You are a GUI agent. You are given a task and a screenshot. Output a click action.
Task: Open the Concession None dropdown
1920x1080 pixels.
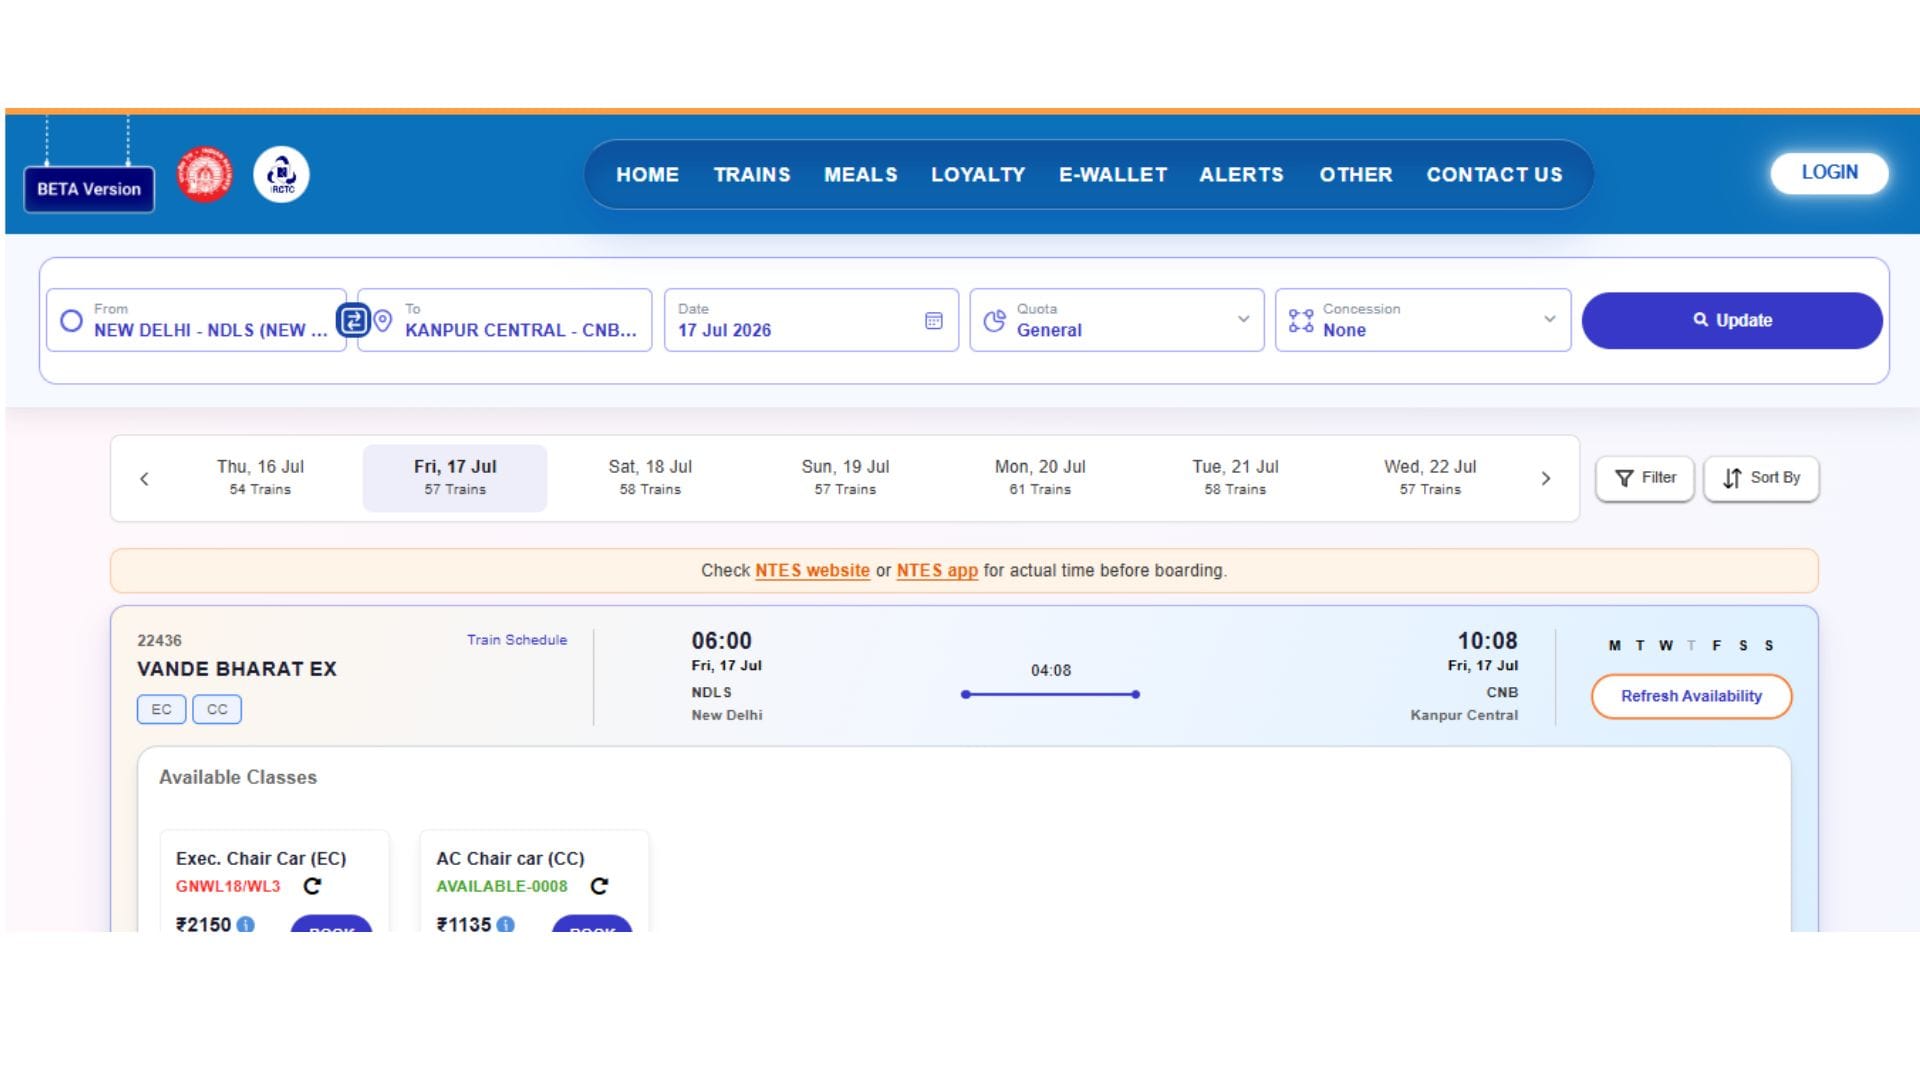(x=1423, y=320)
